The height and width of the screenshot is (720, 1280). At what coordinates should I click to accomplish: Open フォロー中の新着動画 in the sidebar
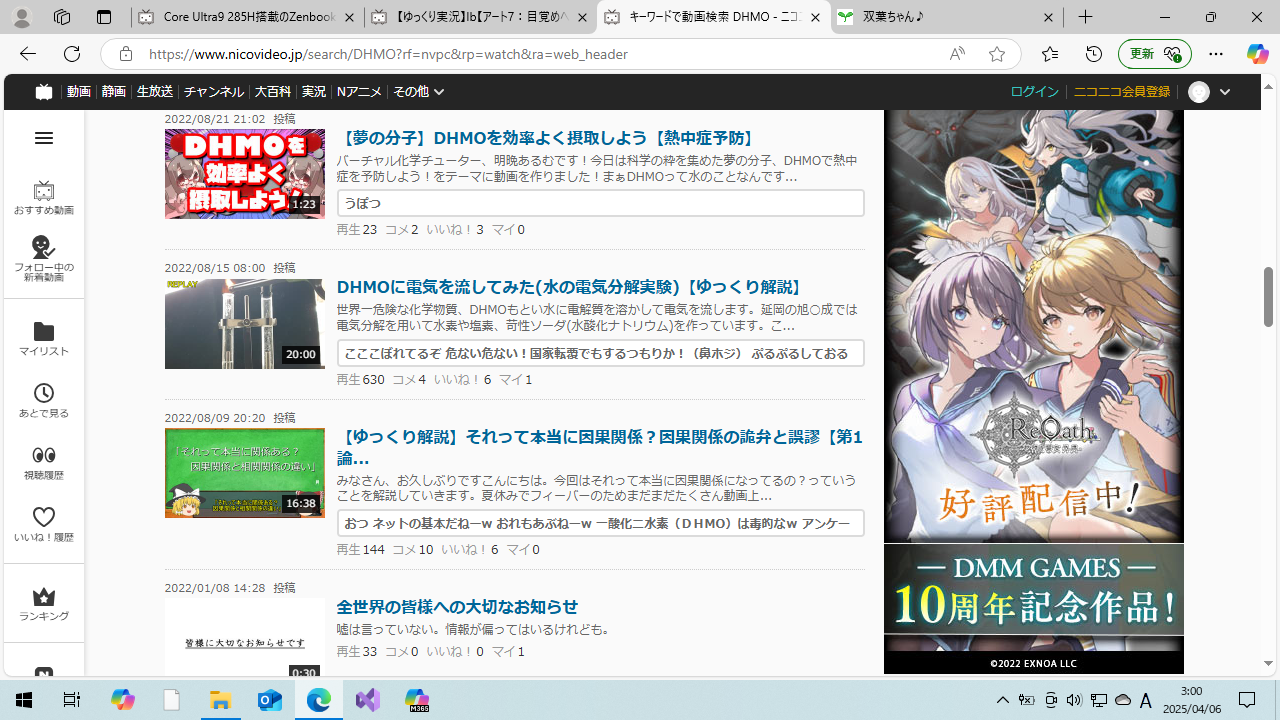coord(43,258)
